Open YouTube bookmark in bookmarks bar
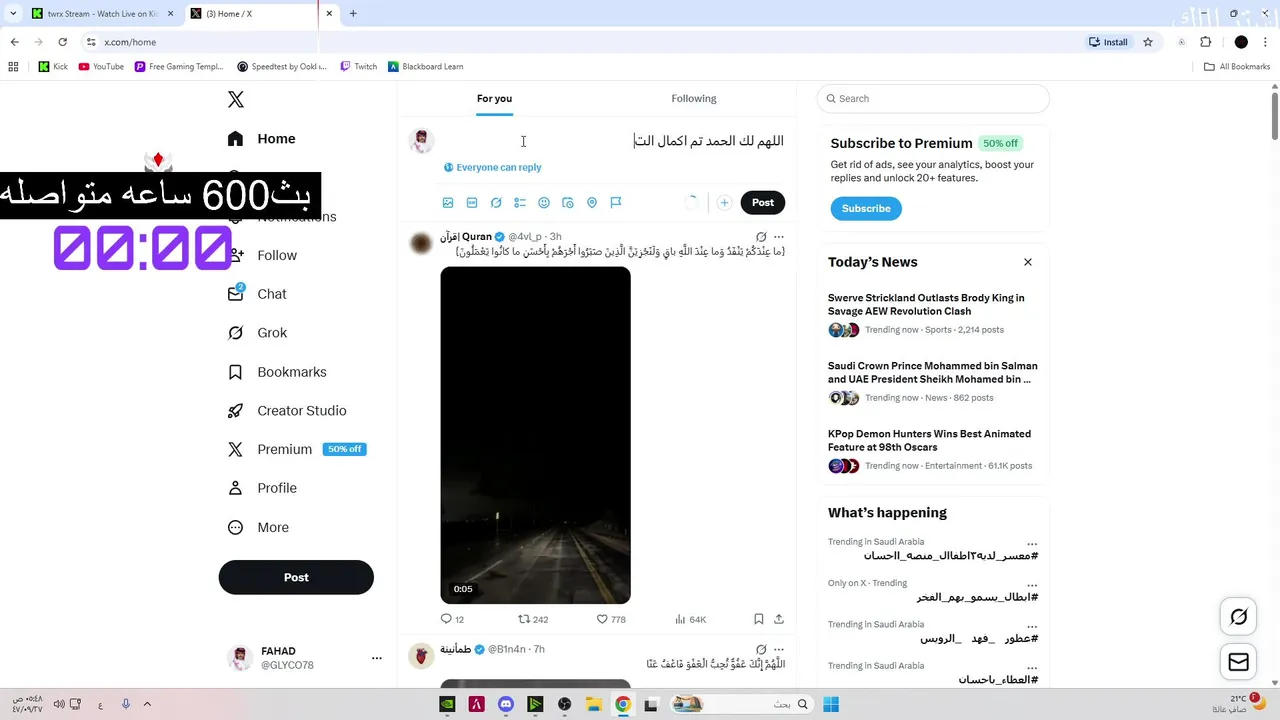Viewport: 1280px width, 720px height. coord(101,67)
